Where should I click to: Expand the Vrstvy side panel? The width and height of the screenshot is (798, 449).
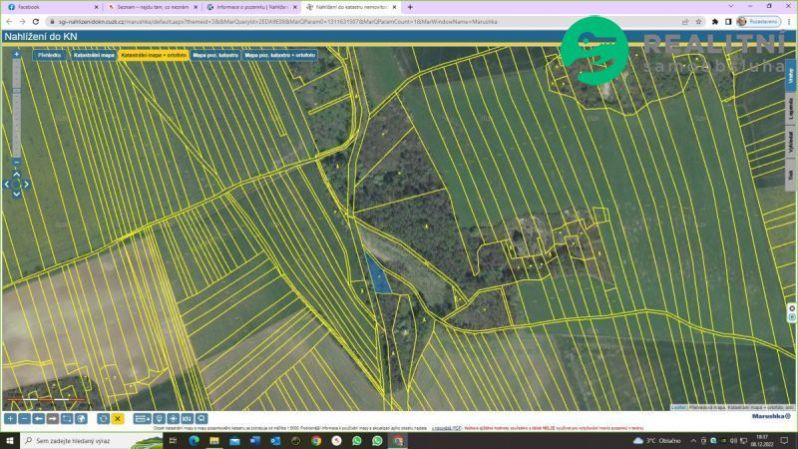click(791, 76)
